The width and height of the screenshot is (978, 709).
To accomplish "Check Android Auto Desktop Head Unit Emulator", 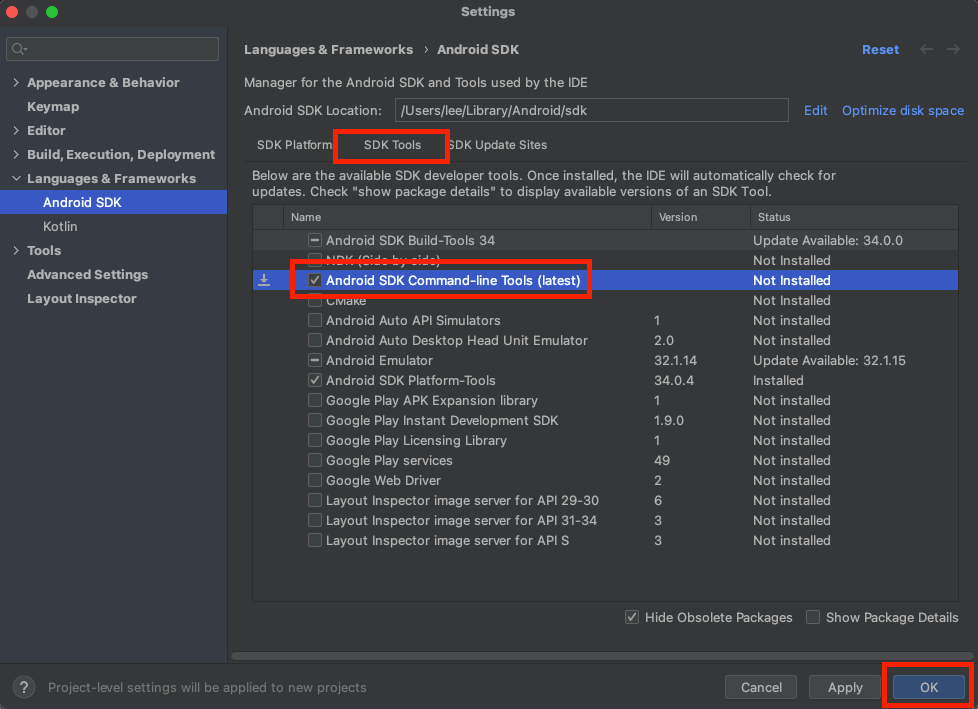I will (x=315, y=340).
